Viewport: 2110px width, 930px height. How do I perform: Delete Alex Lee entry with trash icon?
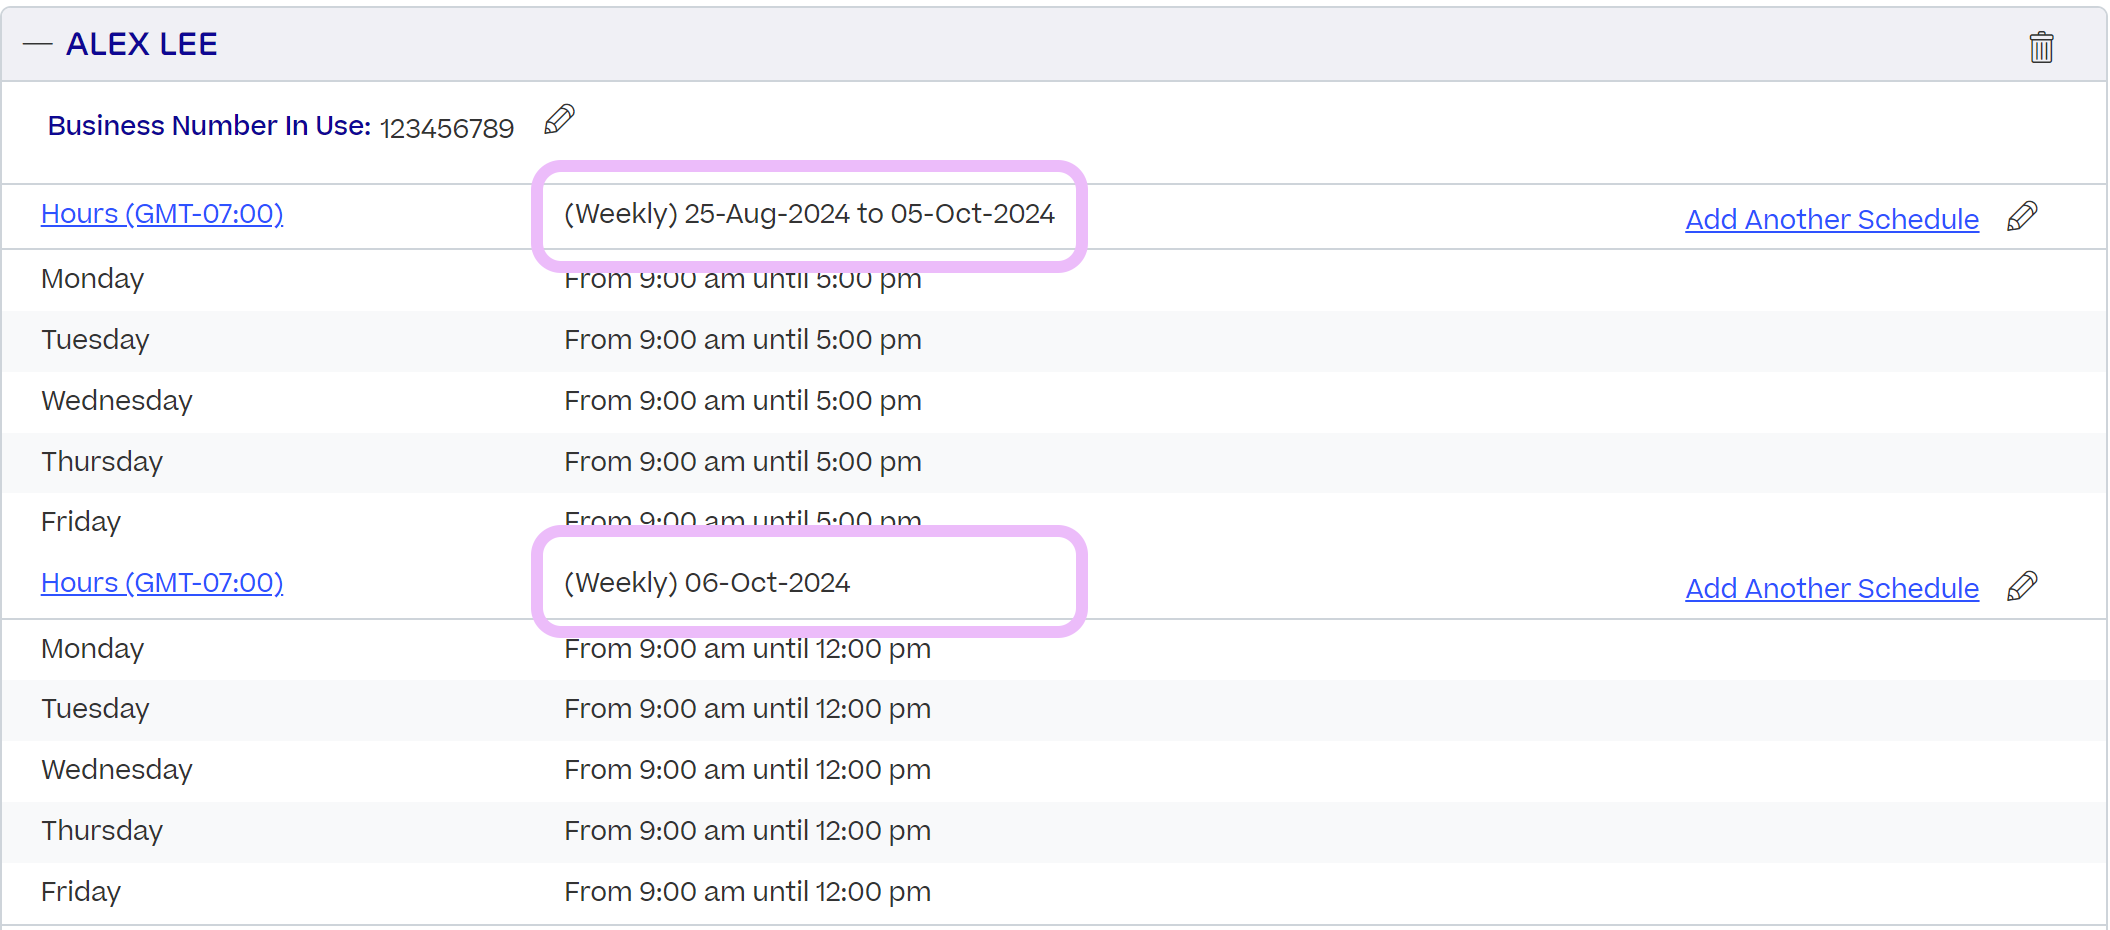point(2041,46)
